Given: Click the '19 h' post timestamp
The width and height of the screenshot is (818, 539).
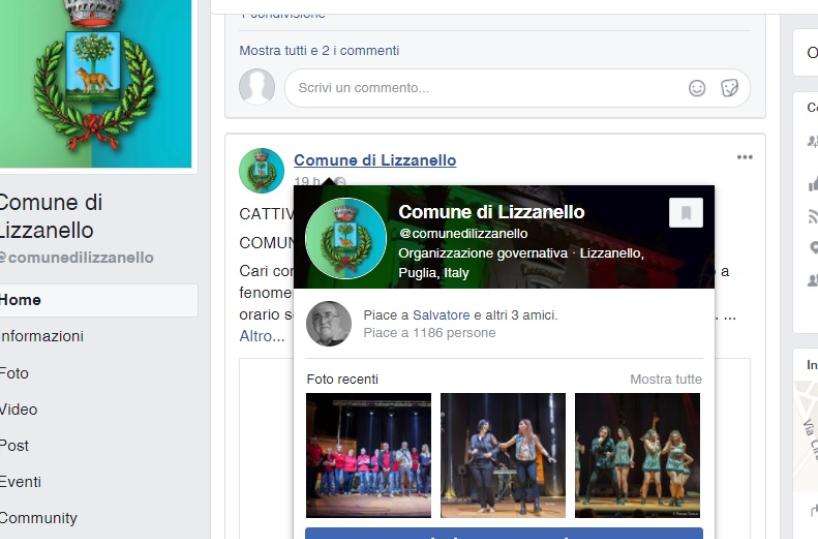Looking at the screenshot, I should [x=307, y=181].
